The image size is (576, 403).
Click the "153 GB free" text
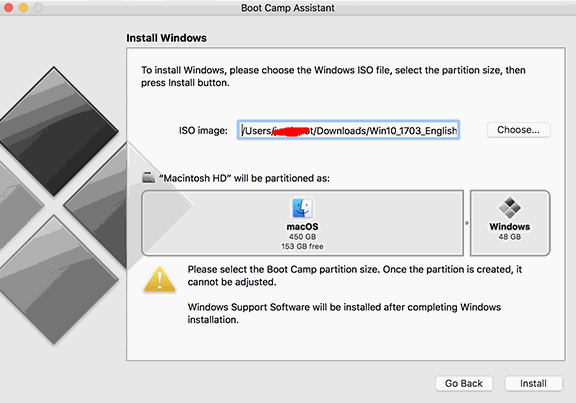(x=302, y=247)
